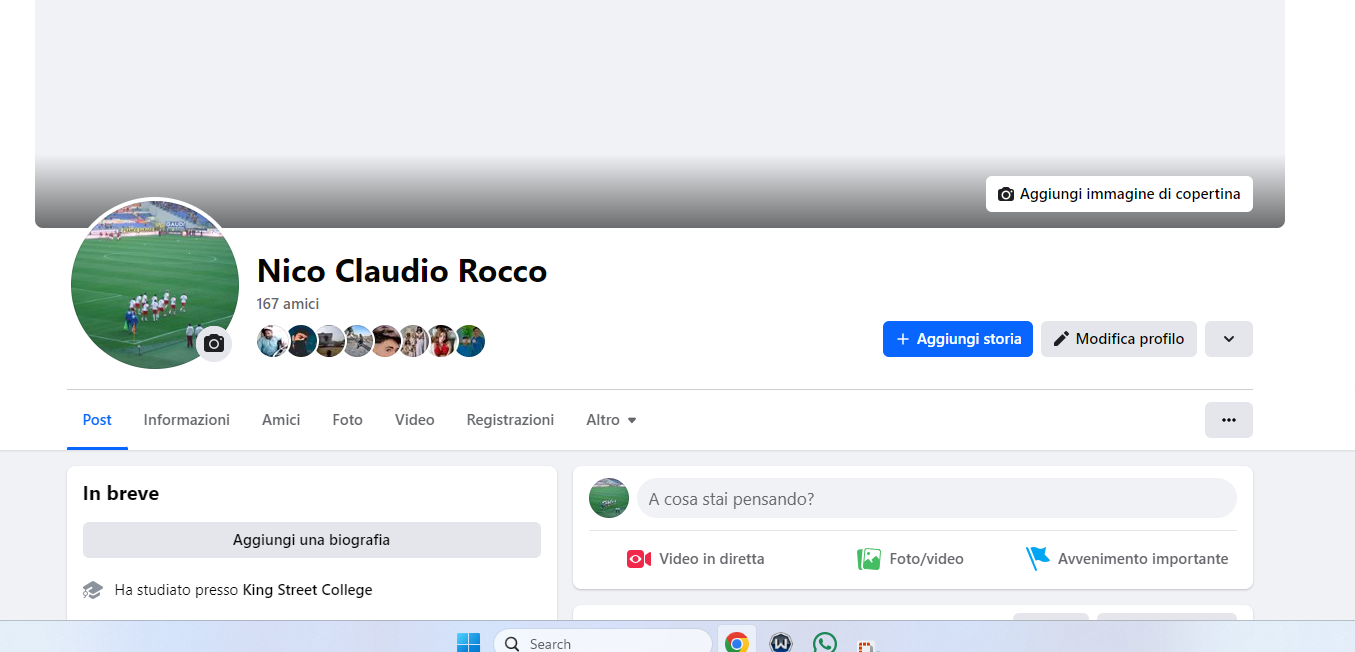Click the camera icon on profile picture
1355x652 pixels.
(x=214, y=344)
